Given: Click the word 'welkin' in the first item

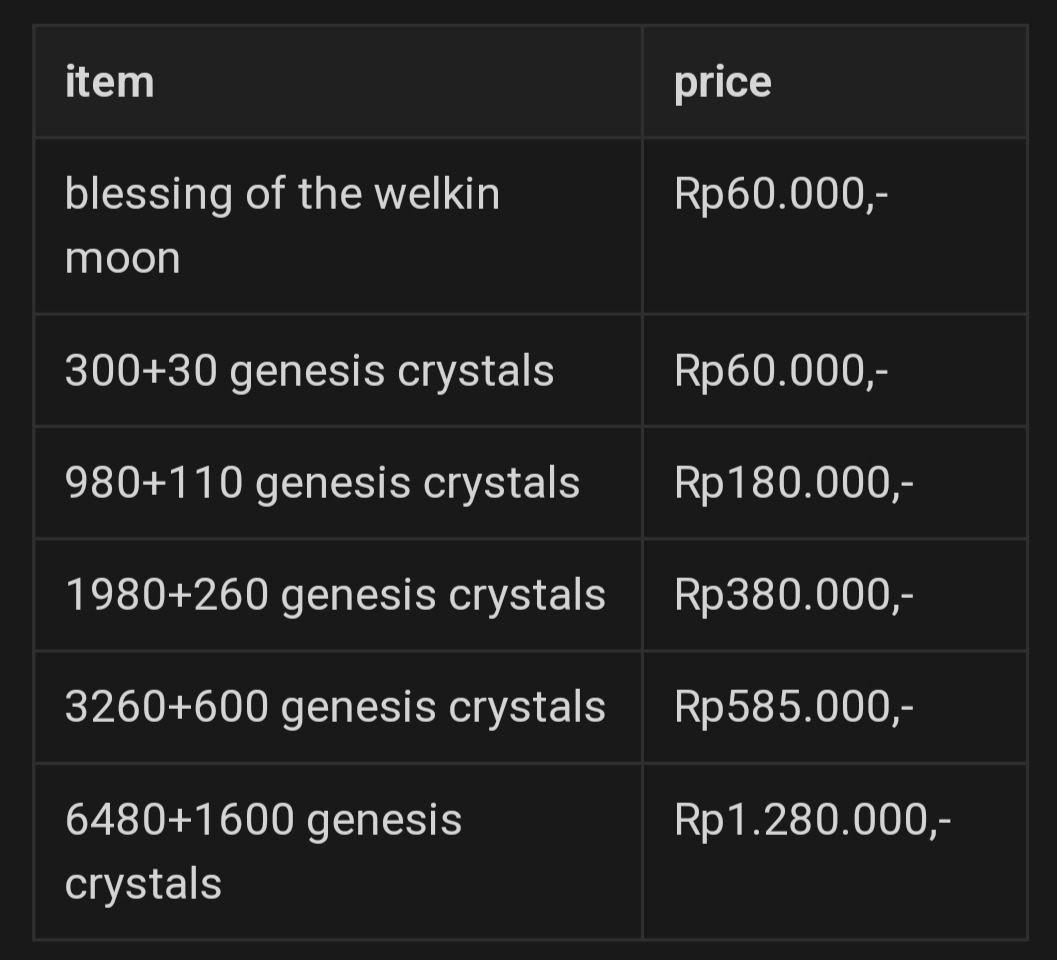Looking at the screenshot, I should click(x=436, y=193).
